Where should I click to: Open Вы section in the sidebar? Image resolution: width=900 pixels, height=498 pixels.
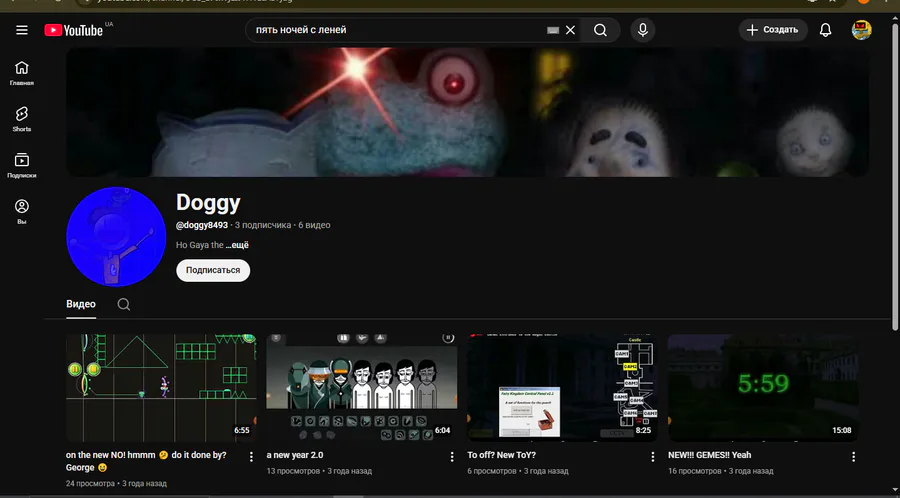pyautogui.click(x=22, y=212)
